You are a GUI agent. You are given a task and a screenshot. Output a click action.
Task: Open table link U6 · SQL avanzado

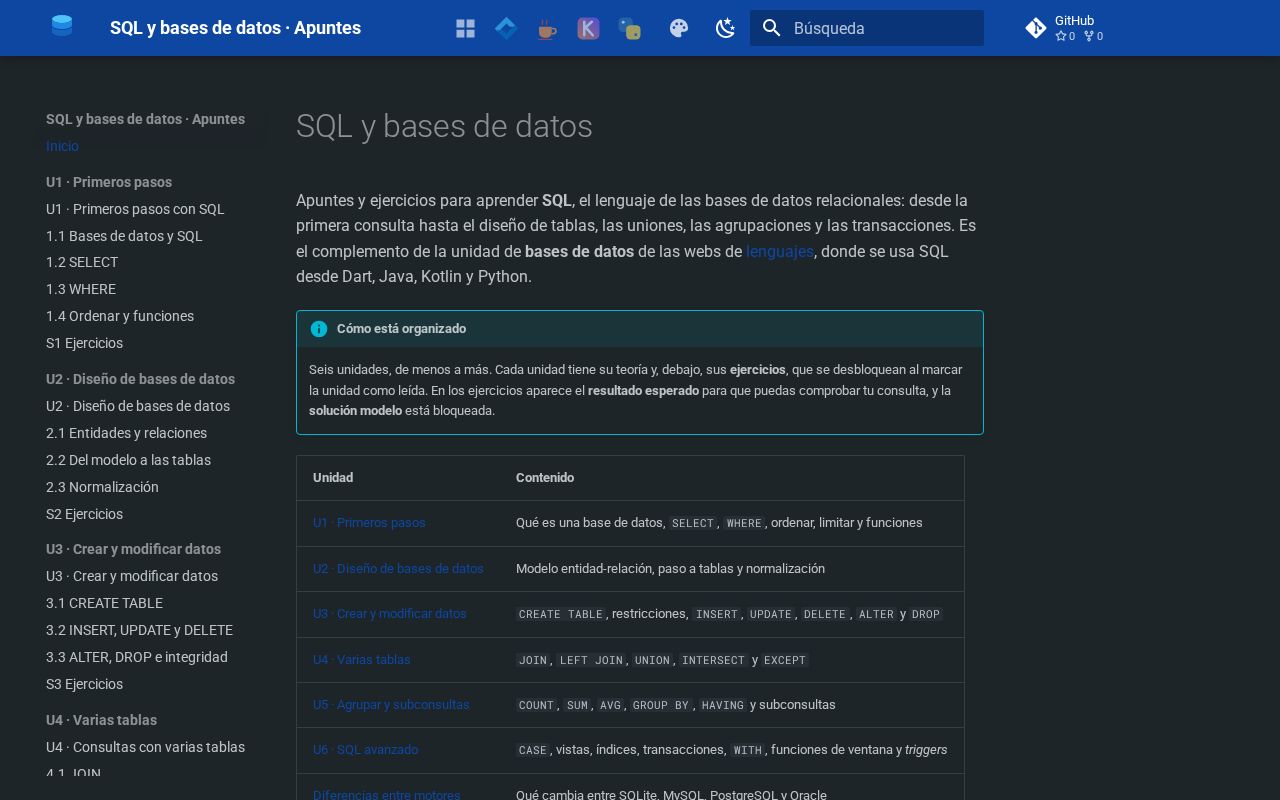(365, 750)
